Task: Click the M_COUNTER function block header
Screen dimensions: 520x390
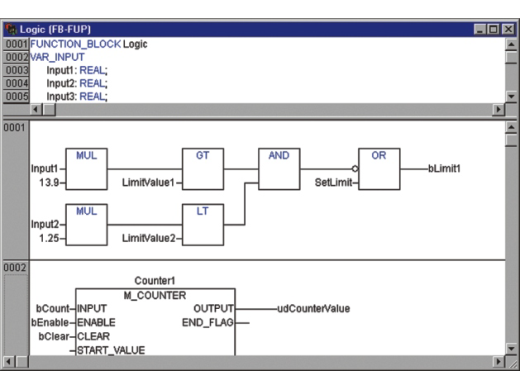Action: (155, 295)
